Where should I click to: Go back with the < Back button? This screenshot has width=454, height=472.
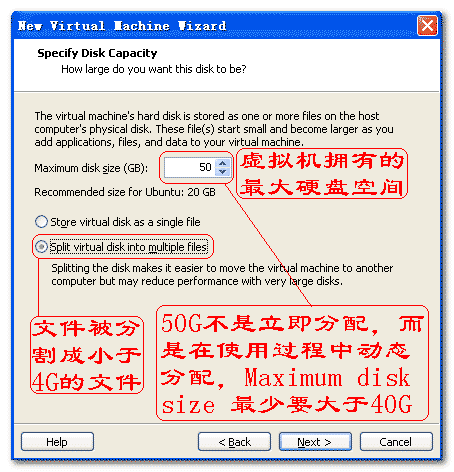click(x=234, y=442)
